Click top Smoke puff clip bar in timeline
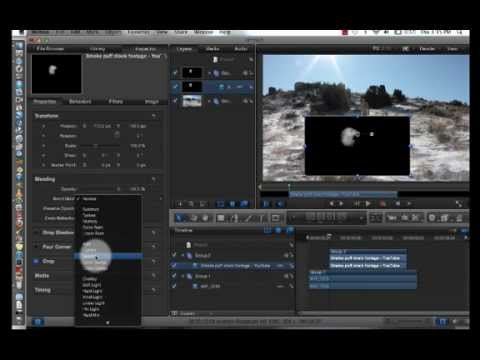 pos(368,258)
